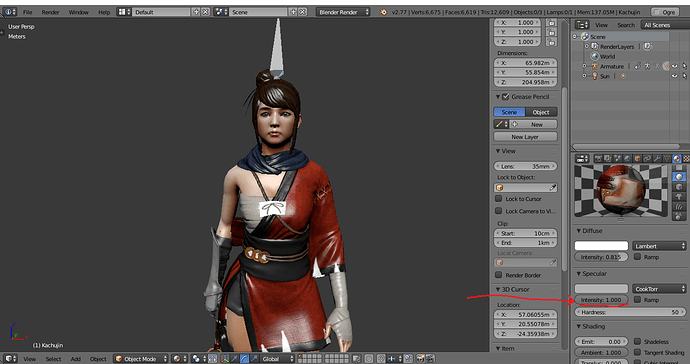The image size is (690, 364).
Task: Open the Global transform orientation dropdown
Action: (277, 359)
